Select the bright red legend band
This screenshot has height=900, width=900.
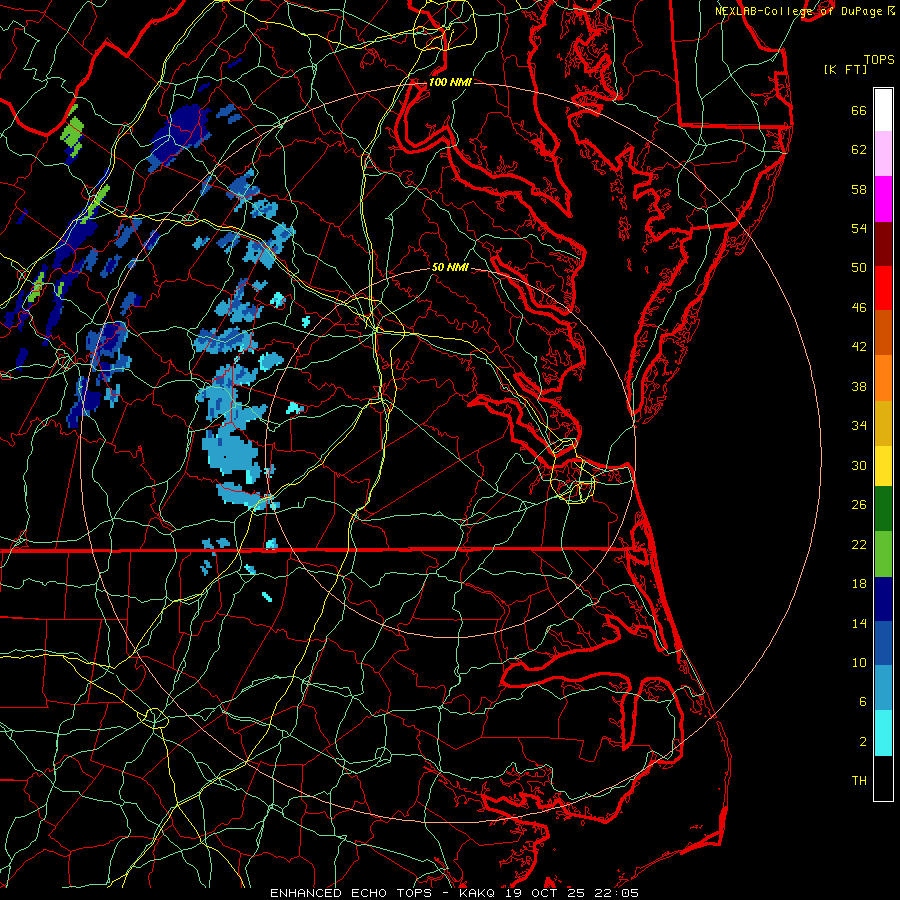tap(883, 288)
